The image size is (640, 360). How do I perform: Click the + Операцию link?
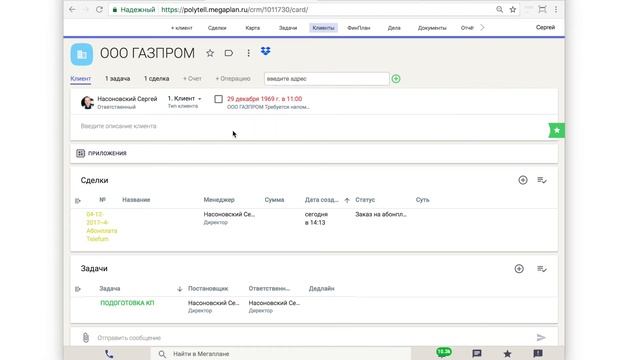[233, 78]
